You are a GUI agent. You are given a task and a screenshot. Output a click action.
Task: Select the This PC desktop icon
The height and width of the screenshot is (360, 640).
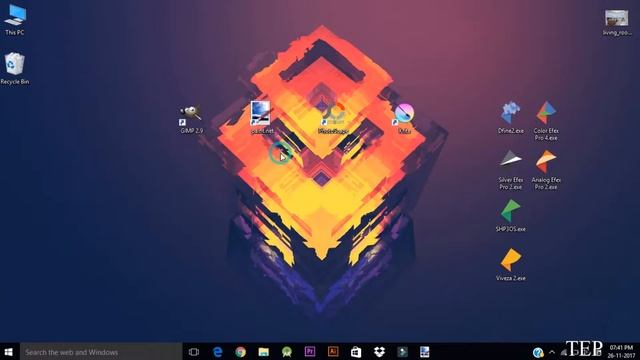(15, 20)
